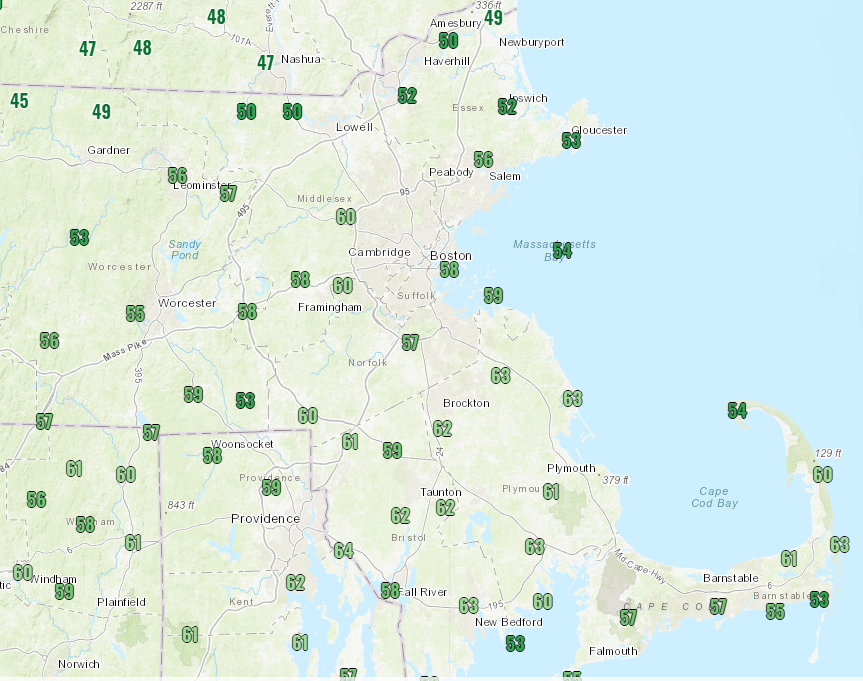The height and width of the screenshot is (681, 863).
Task: Click the 61 marker near Plymouth
Action: [551, 492]
